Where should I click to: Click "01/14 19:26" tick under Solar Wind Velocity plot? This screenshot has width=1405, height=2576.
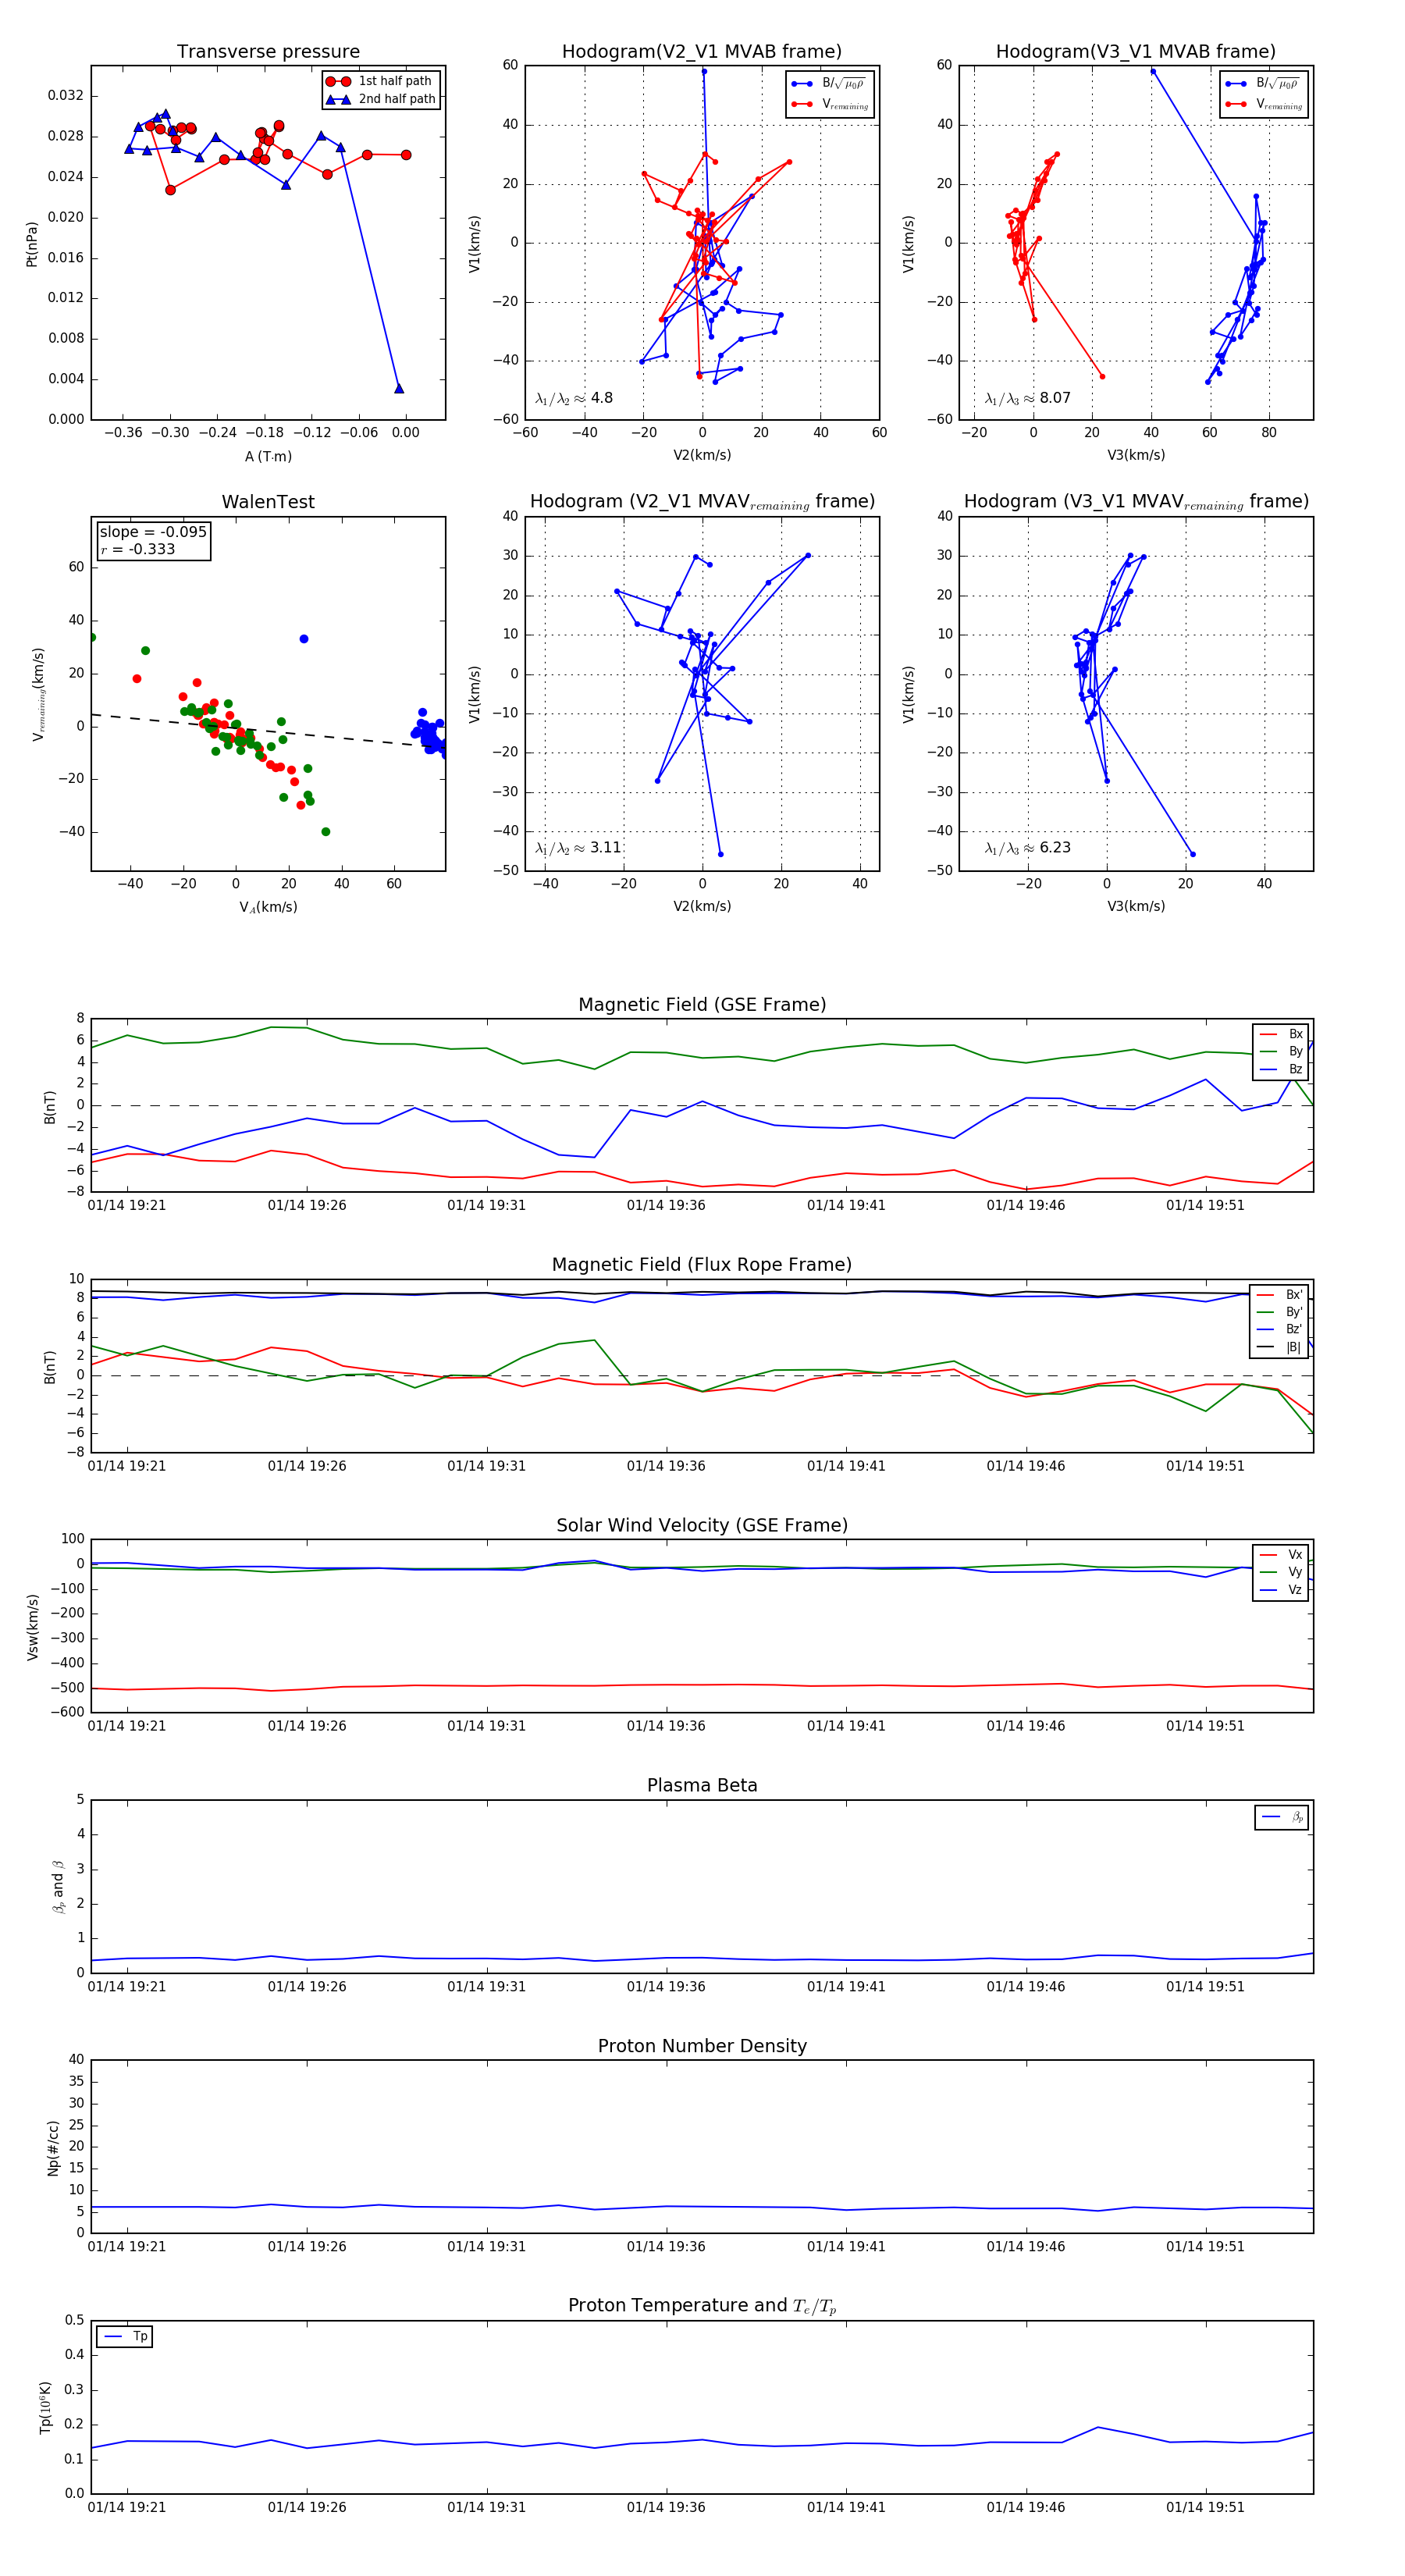(307, 1726)
